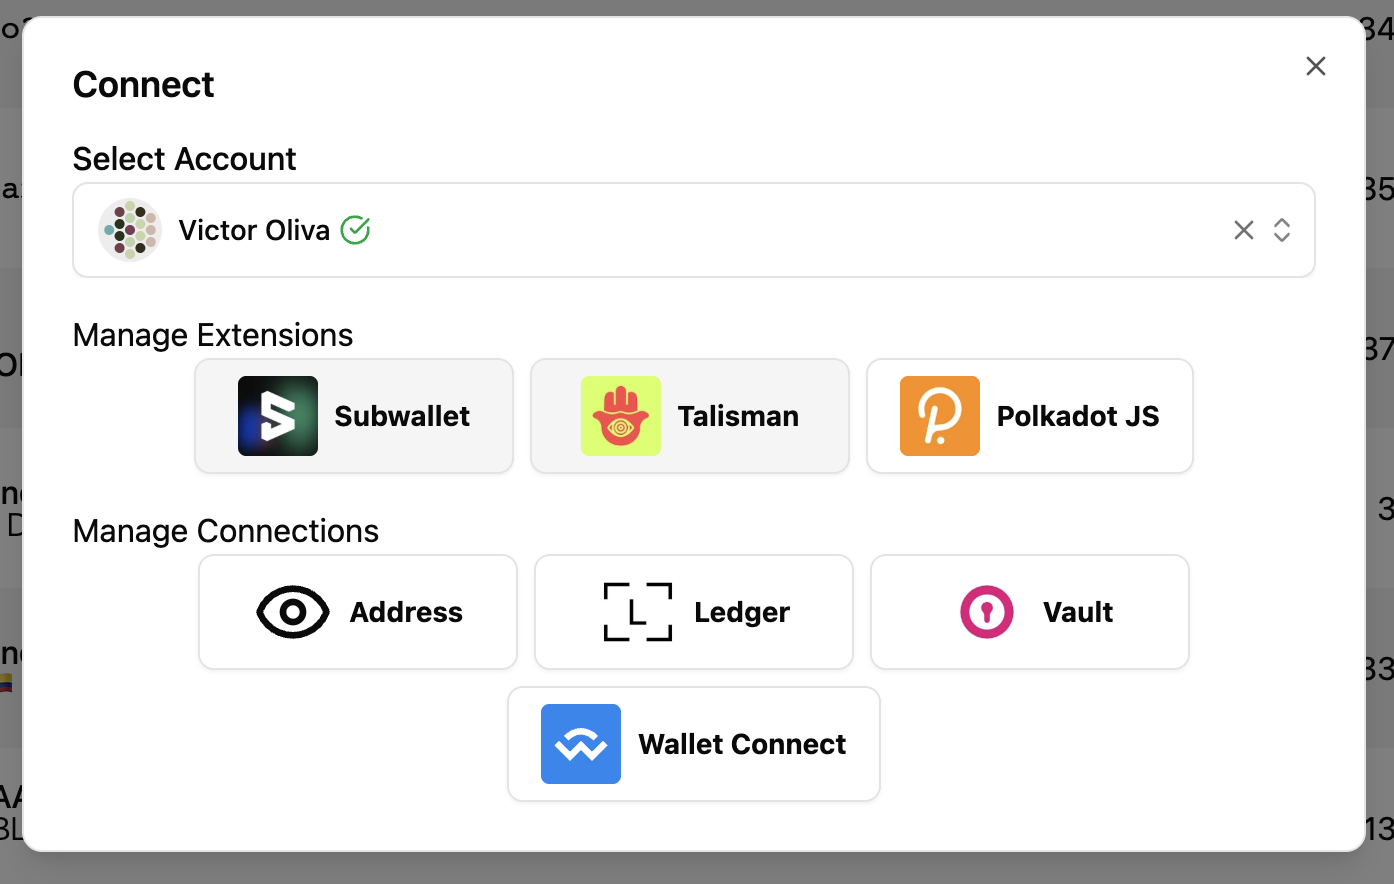Image resolution: width=1394 pixels, height=884 pixels.
Task: Click the Subwallet logo icon
Action: [x=278, y=416]
